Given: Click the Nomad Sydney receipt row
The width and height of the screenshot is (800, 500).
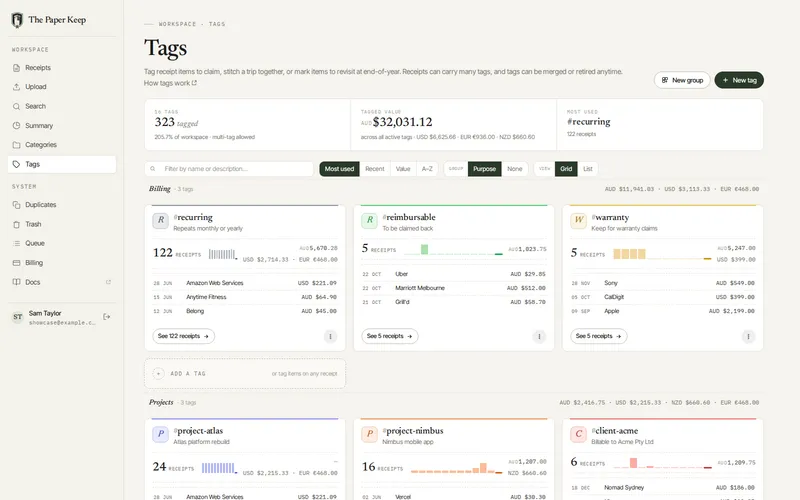Looking at the screenshot, I should [x=663, y=488].
